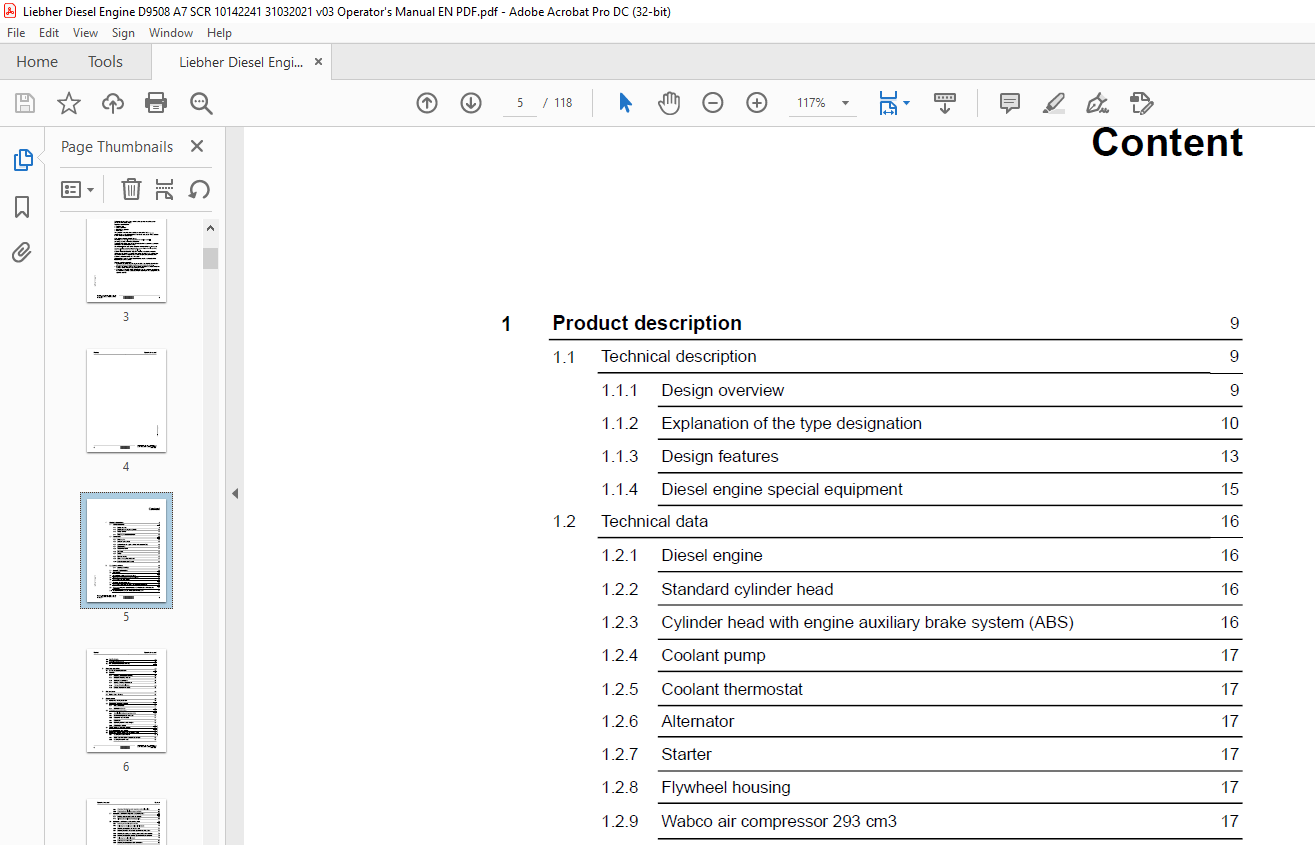This screenshot has height=845, width=1315.
Task: Add a comment sticky note
Action: point(1010,103)
